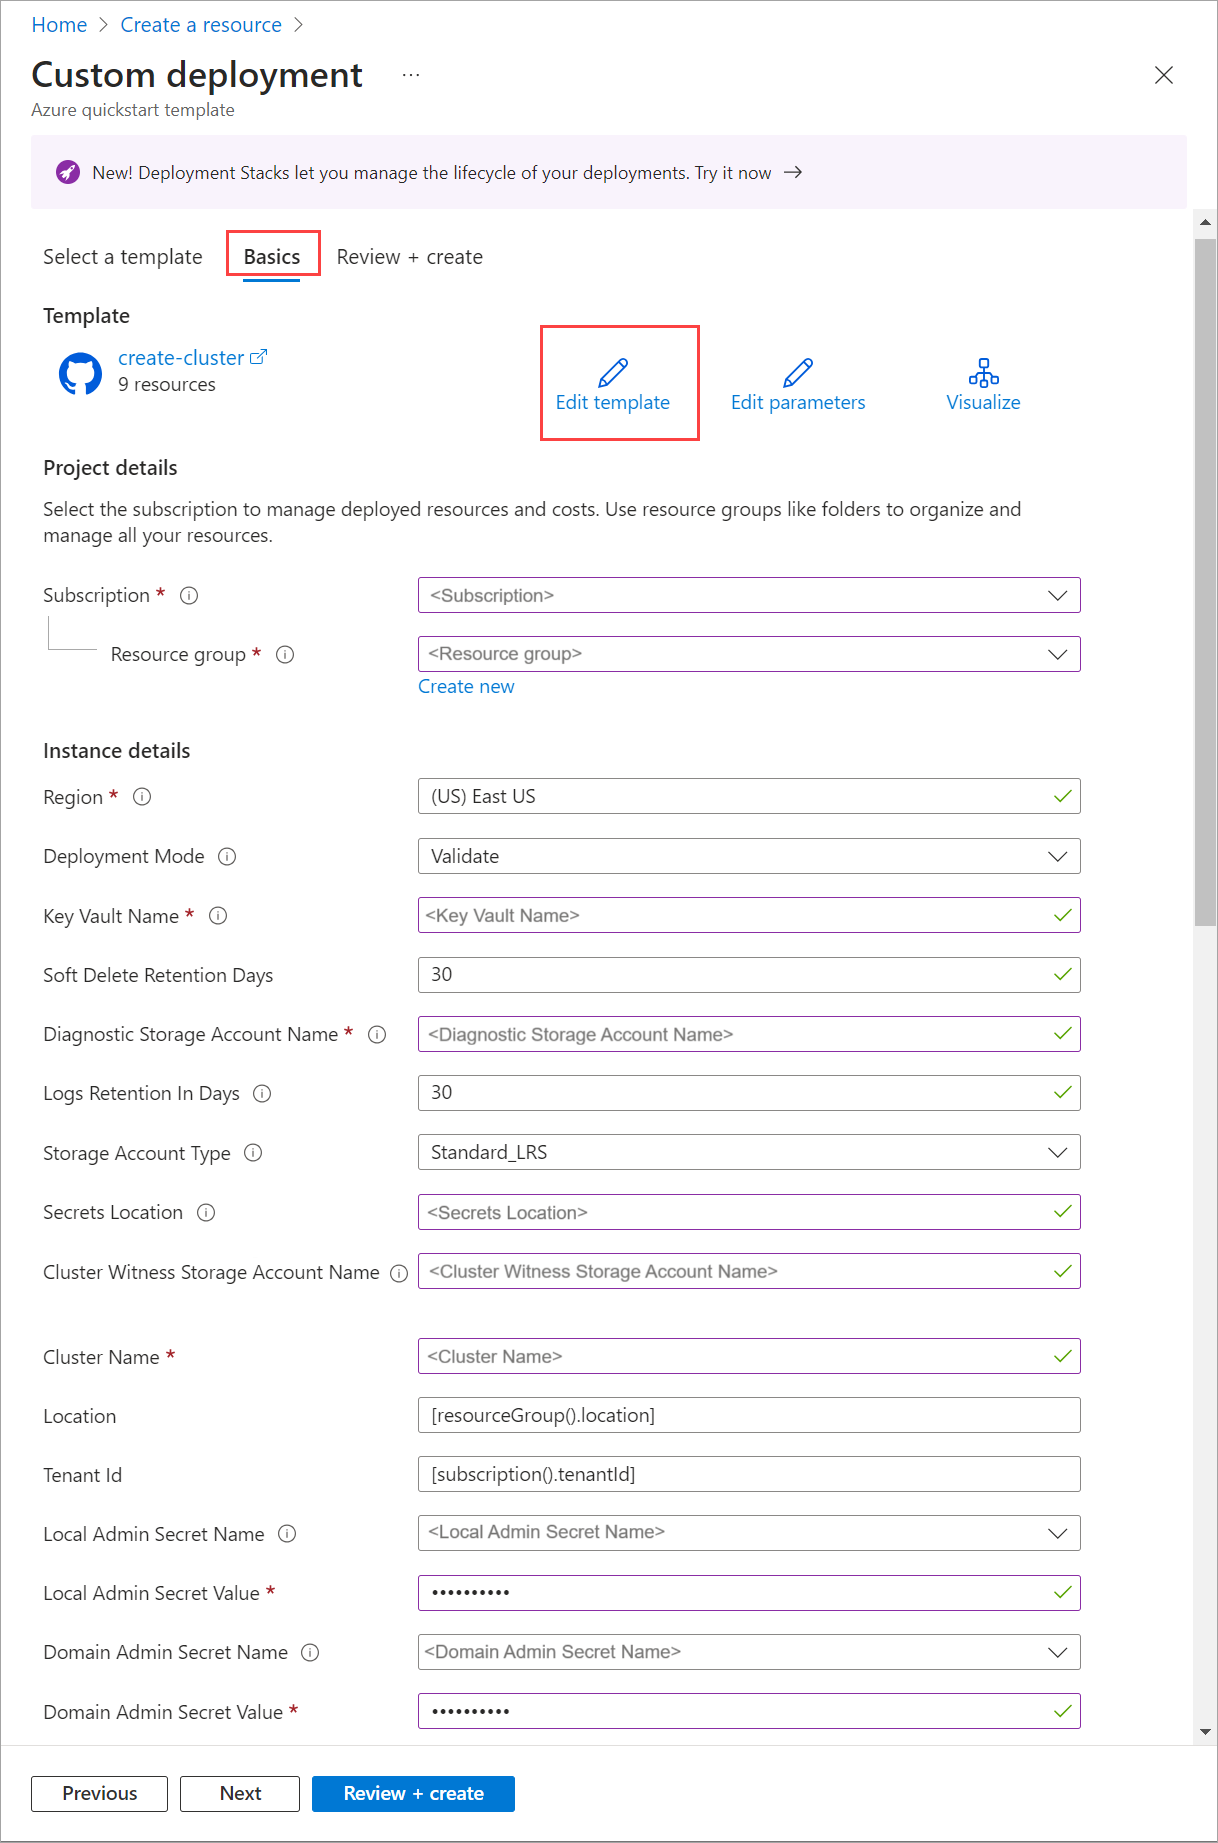Screen dimensions: 1218x1843
Task: Click the ellipsis next to Custom deployment
Action: 411,75
